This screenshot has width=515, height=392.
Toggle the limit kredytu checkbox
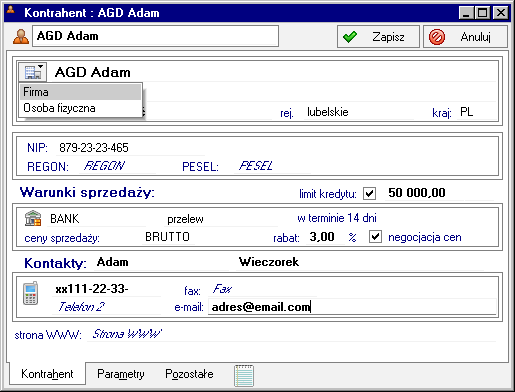pos(369,193)
